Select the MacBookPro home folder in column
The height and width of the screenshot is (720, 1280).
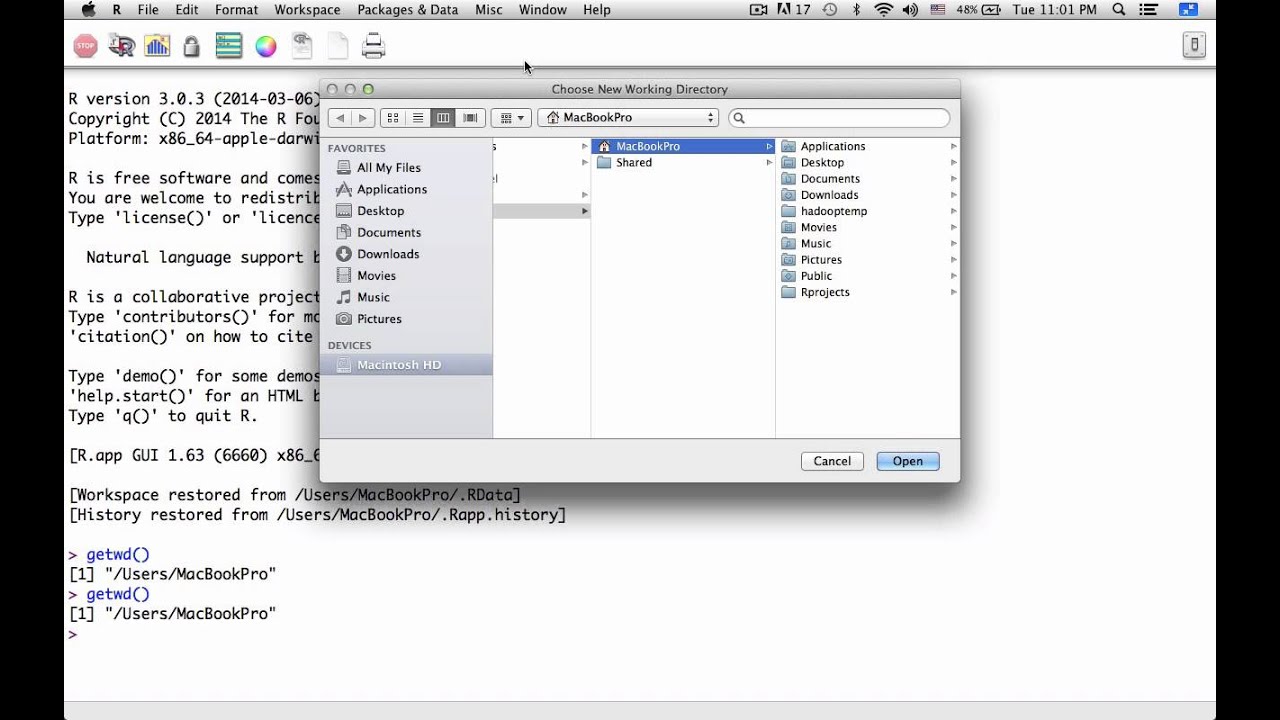tap(683, 146)
